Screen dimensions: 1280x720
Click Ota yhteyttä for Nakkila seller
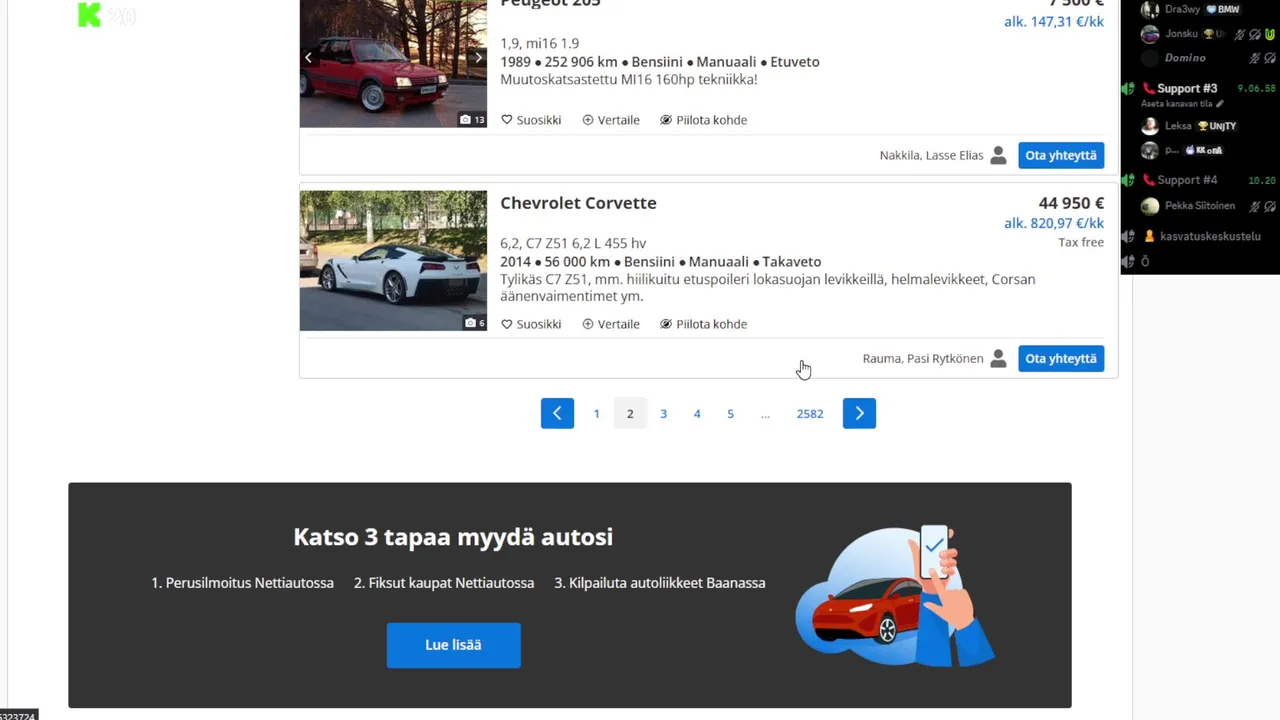click(x=1061, y=155)
